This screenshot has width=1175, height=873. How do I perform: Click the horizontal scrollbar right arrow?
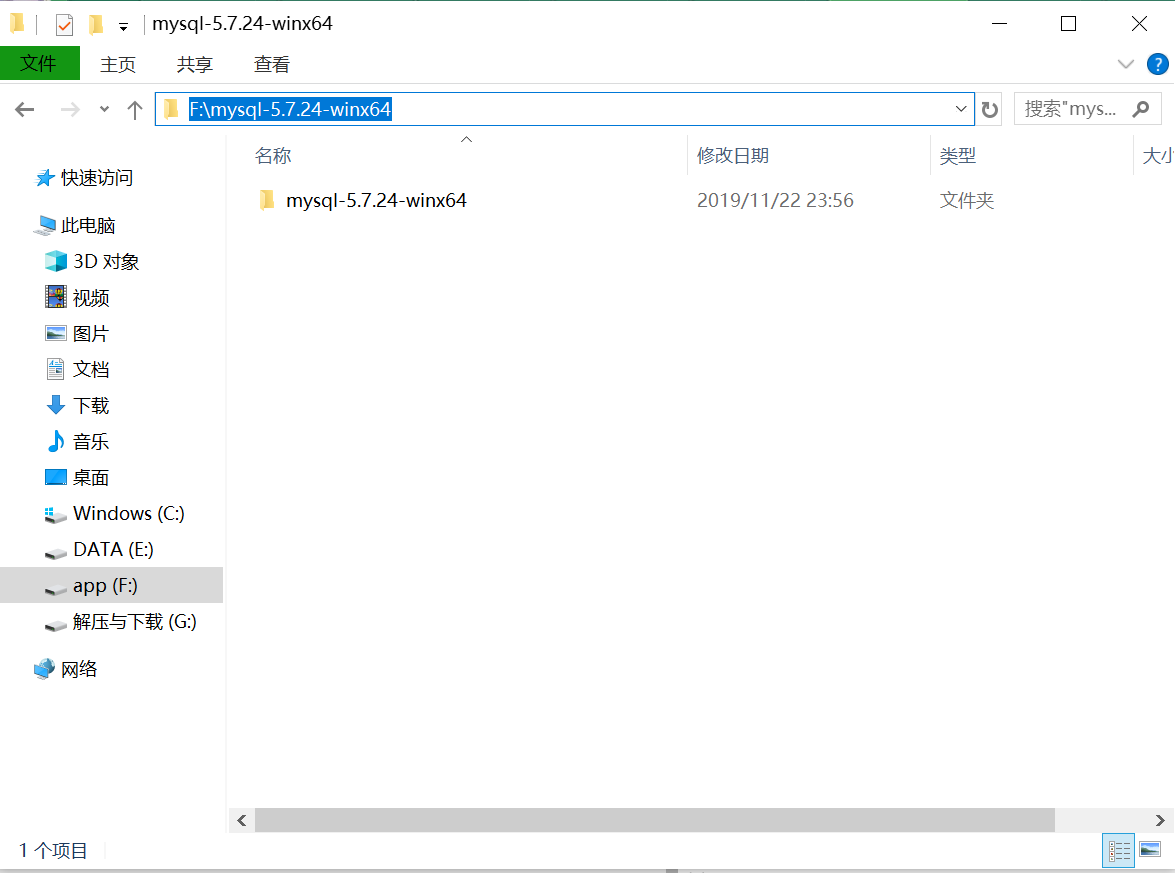1159,821
